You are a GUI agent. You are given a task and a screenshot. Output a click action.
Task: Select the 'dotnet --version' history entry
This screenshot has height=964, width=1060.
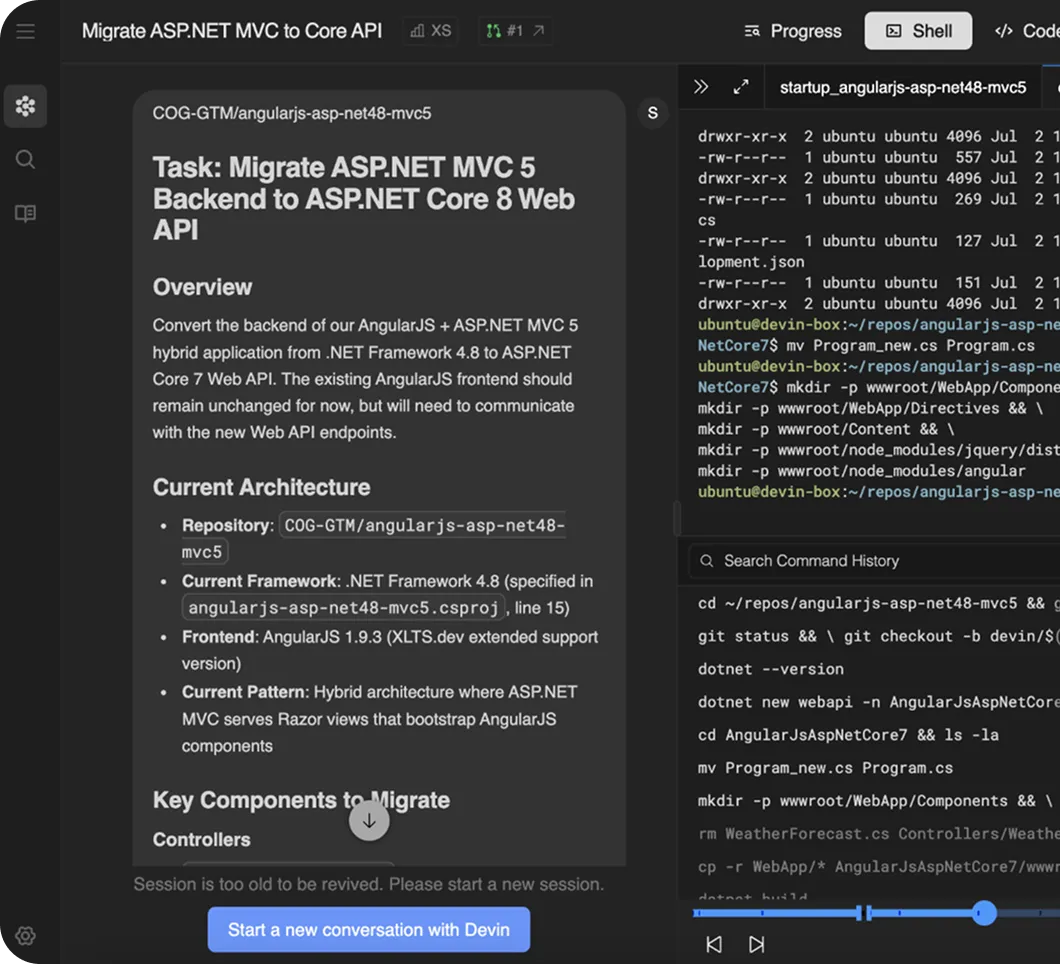pyautogui.click(x=771, y=669)
